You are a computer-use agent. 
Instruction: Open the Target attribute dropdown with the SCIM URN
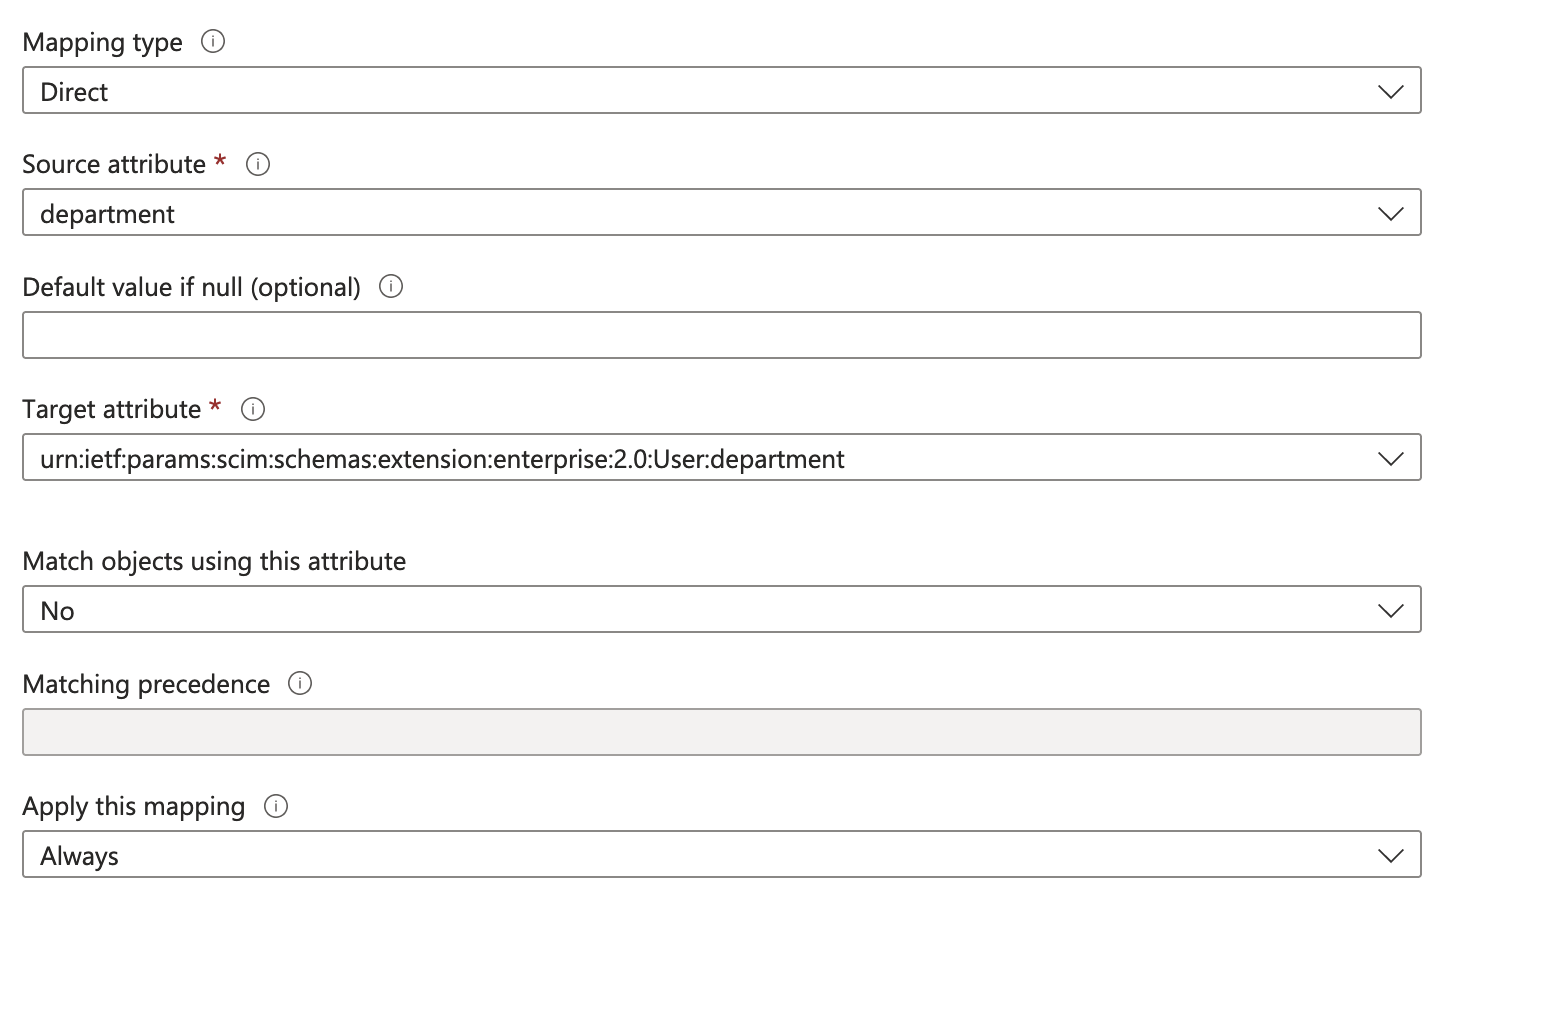[x=700, y=458]
